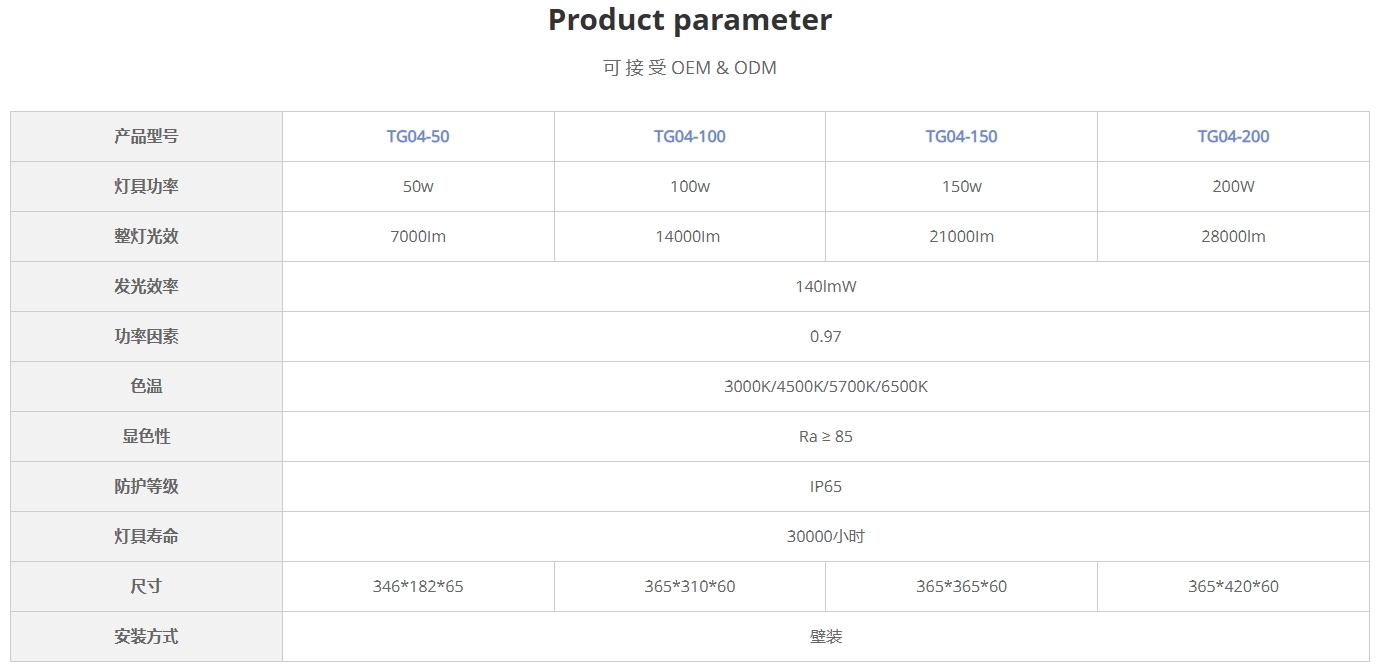This screenshot has width=1378, height=672.
Task: Open the TG04-100 model link
Action: click(x=689, y=137)
